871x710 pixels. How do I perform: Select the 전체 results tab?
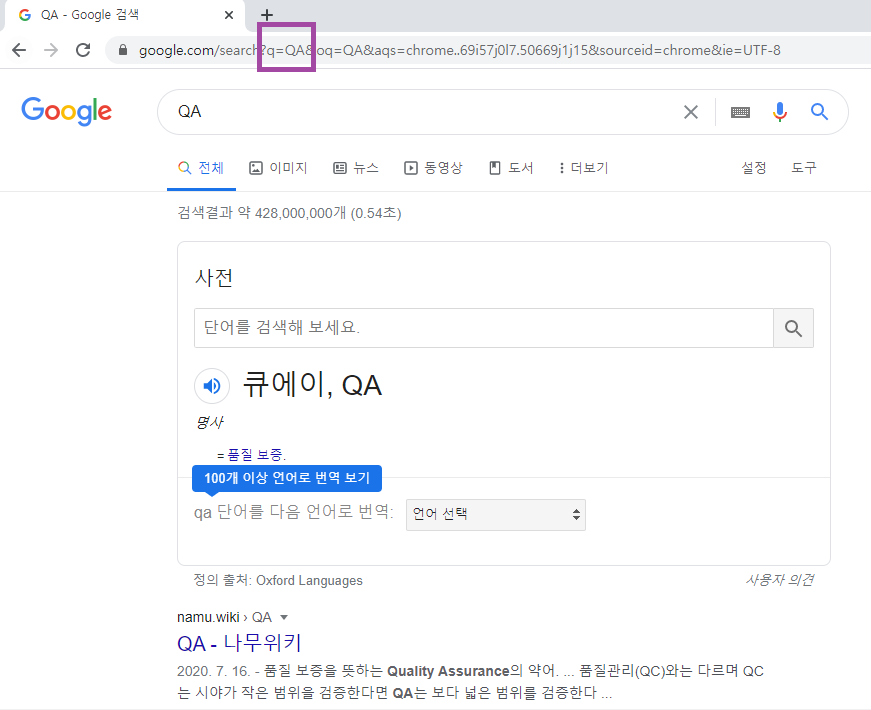[x=201, y=168]
